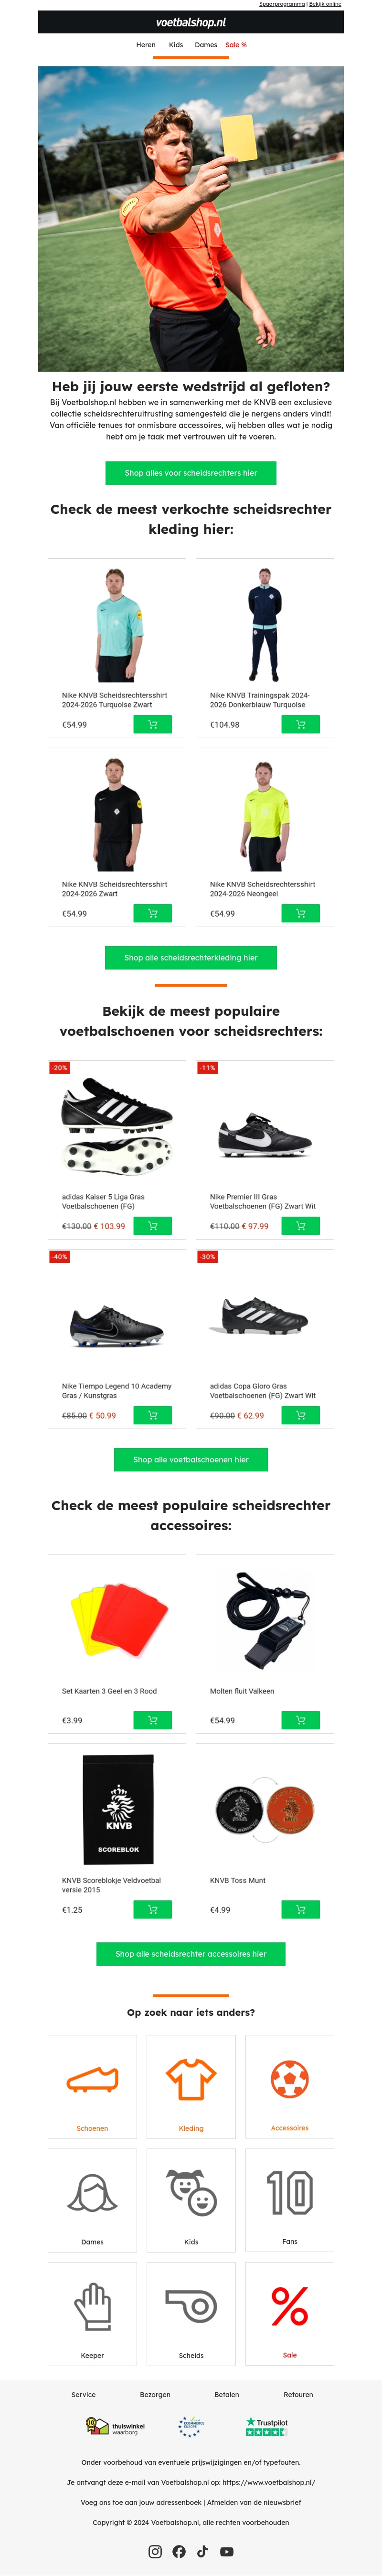382x2576 pixels.
Task: Go to the Sale % menu item
Action: 236,45
